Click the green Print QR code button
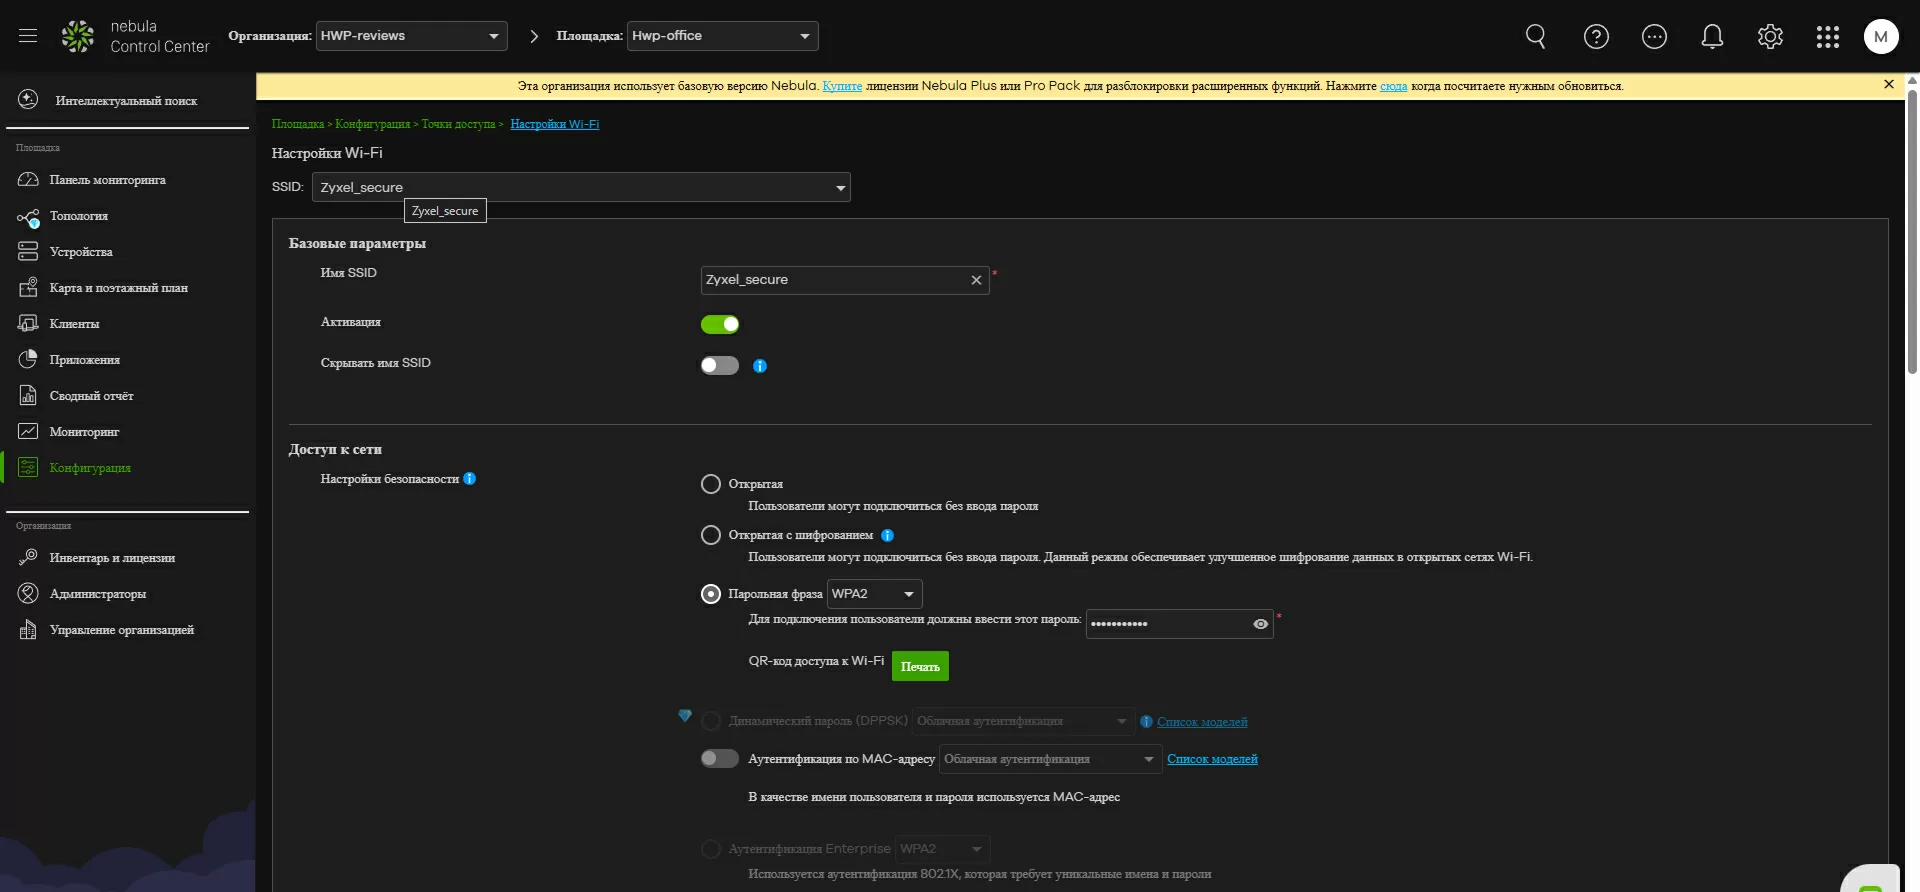Viewport: 1920px width, 892px height. [920, 666]
